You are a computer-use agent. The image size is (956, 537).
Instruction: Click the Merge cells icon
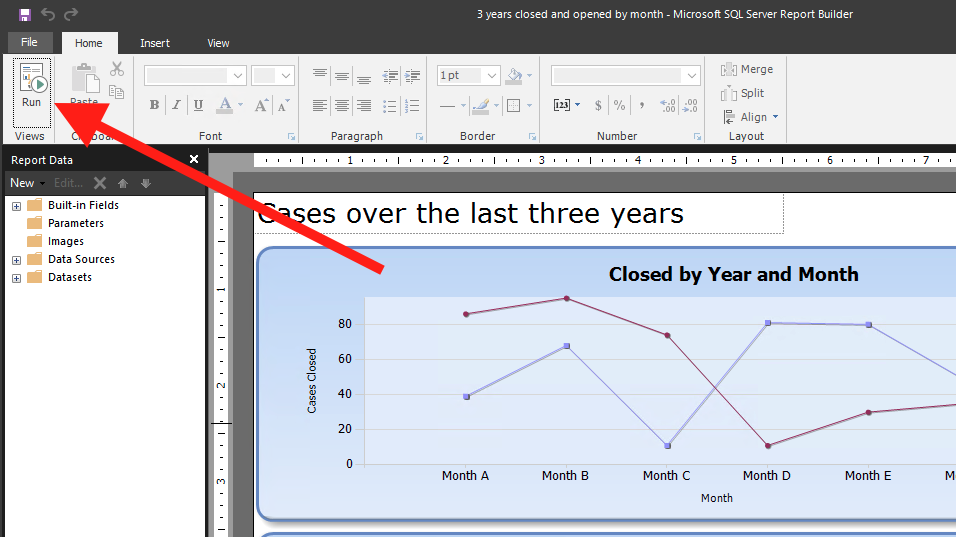(747, 69)
